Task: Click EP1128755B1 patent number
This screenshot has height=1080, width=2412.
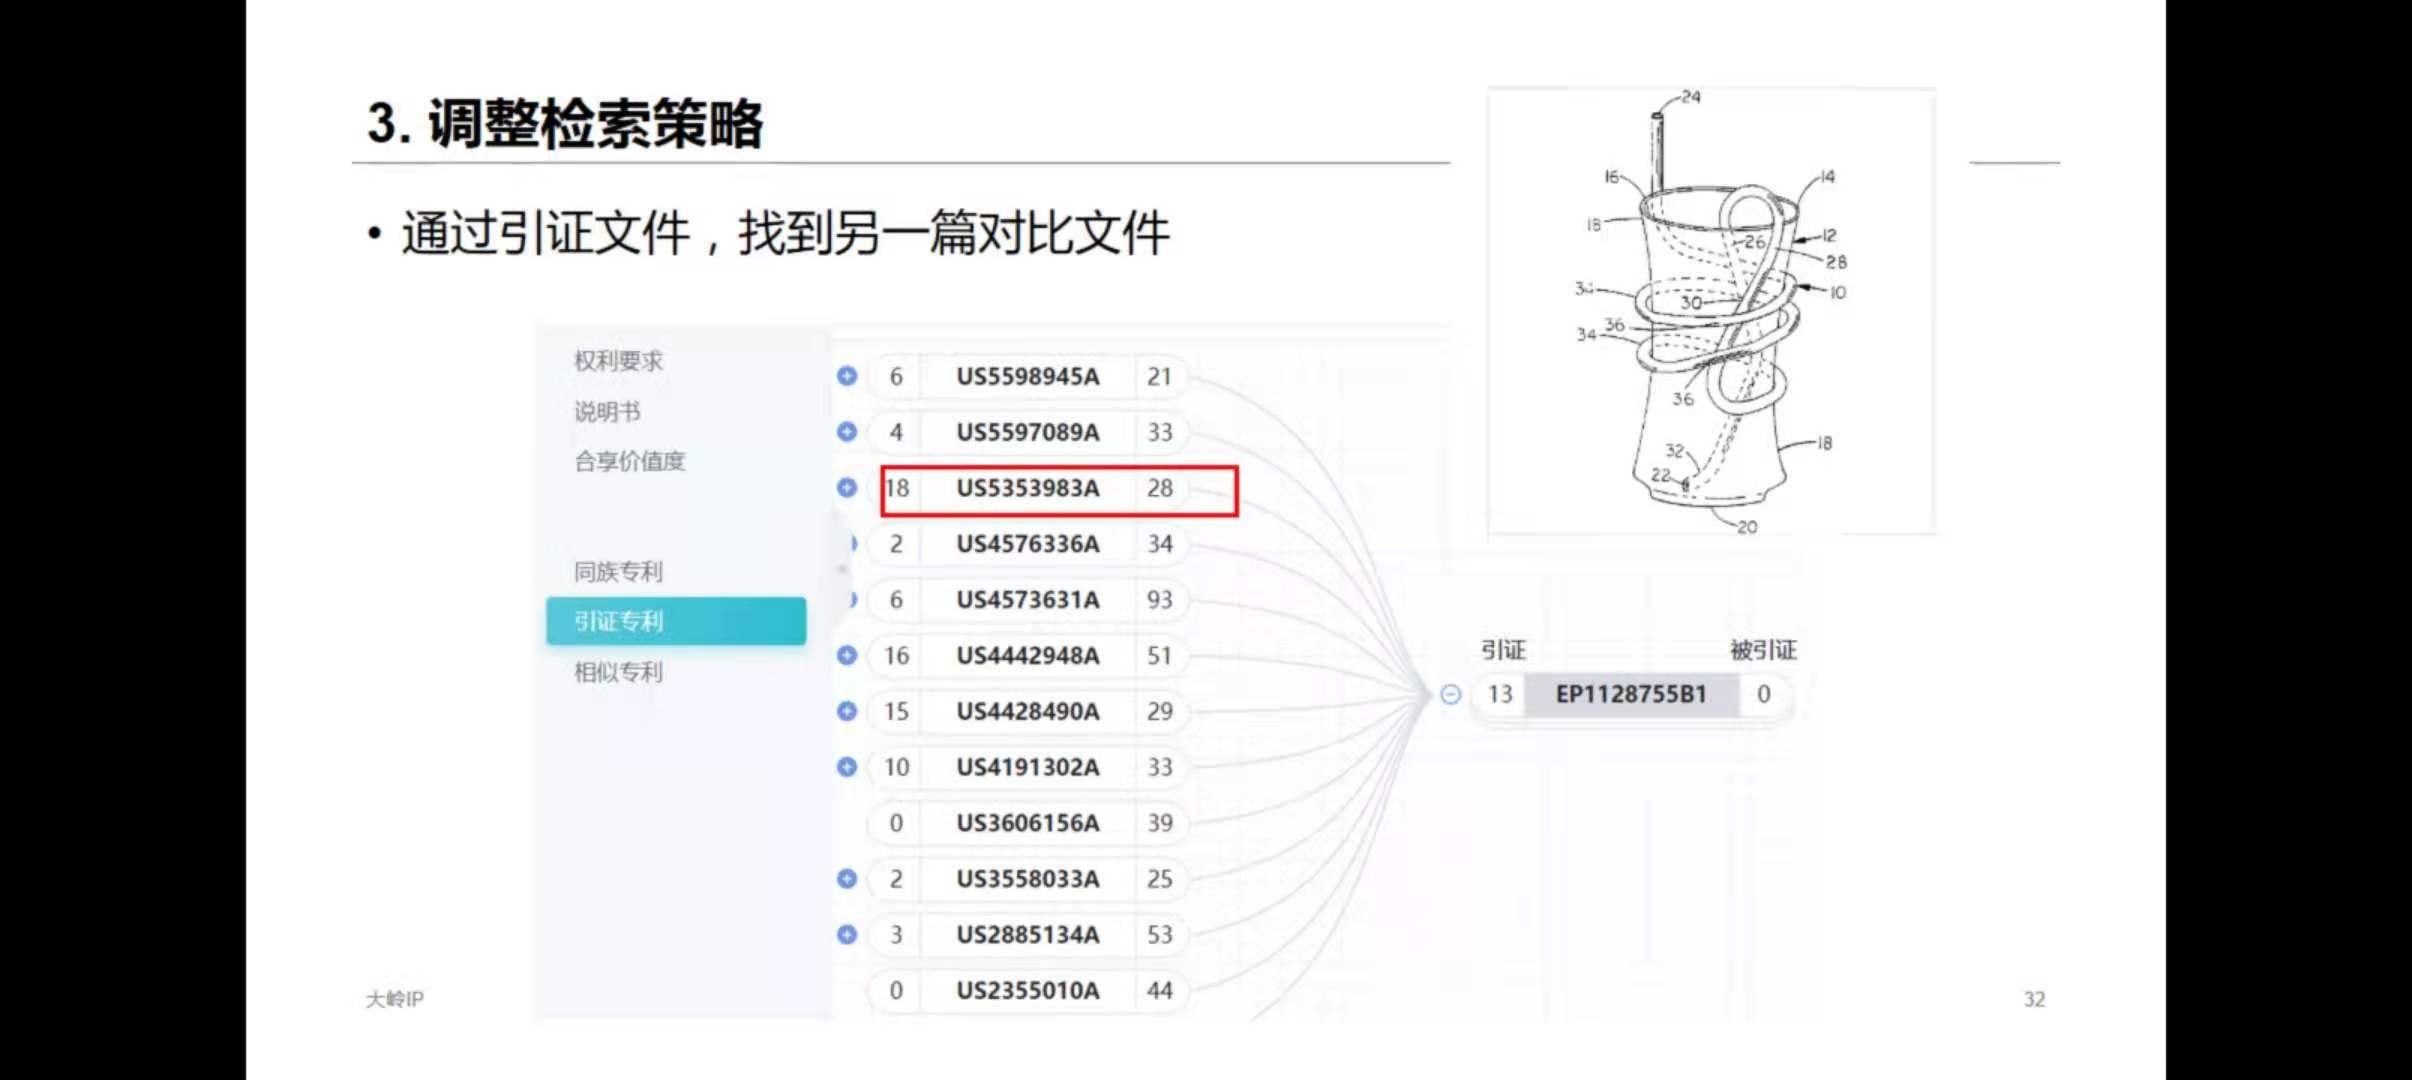Action: pyautogui.click(x=1631, y=694)
